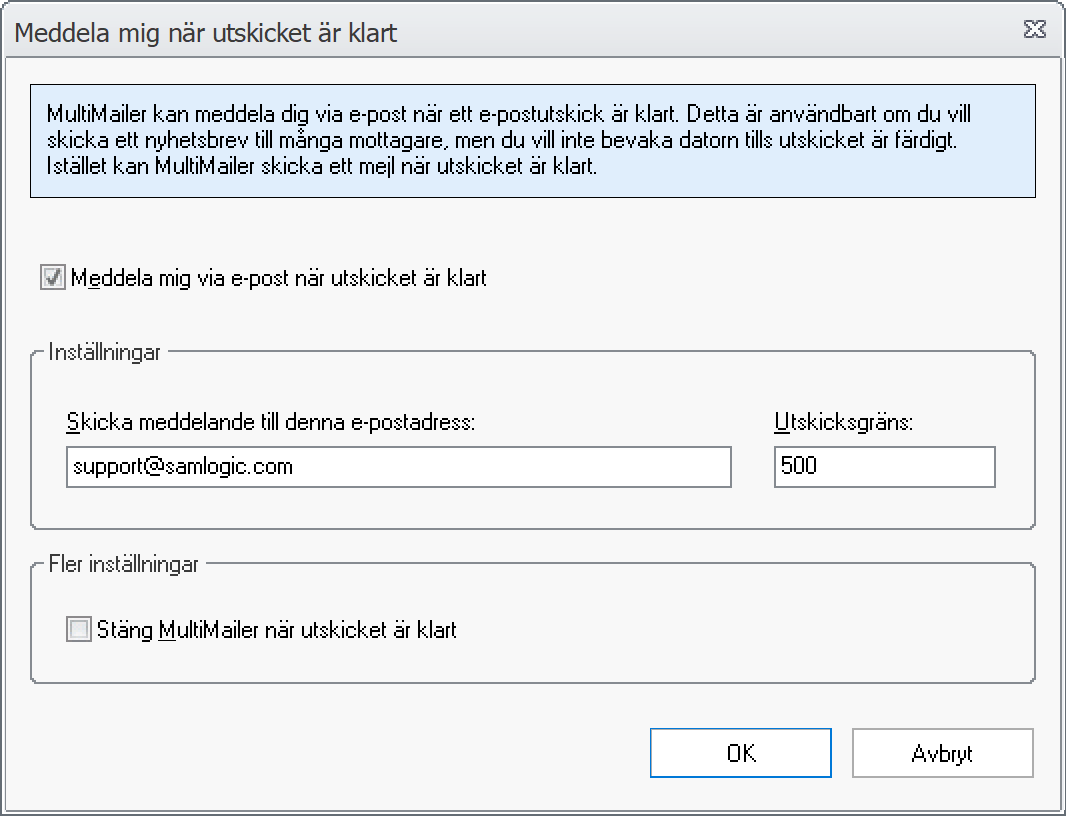Cancel via the Avbryt button
The image size is (1066, 816).
click(x=942, y=753)
